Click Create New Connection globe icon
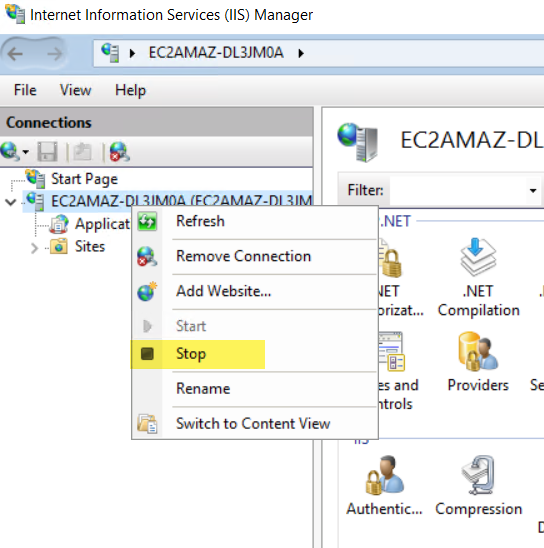The image size is (544, 548). click(10, 151)
